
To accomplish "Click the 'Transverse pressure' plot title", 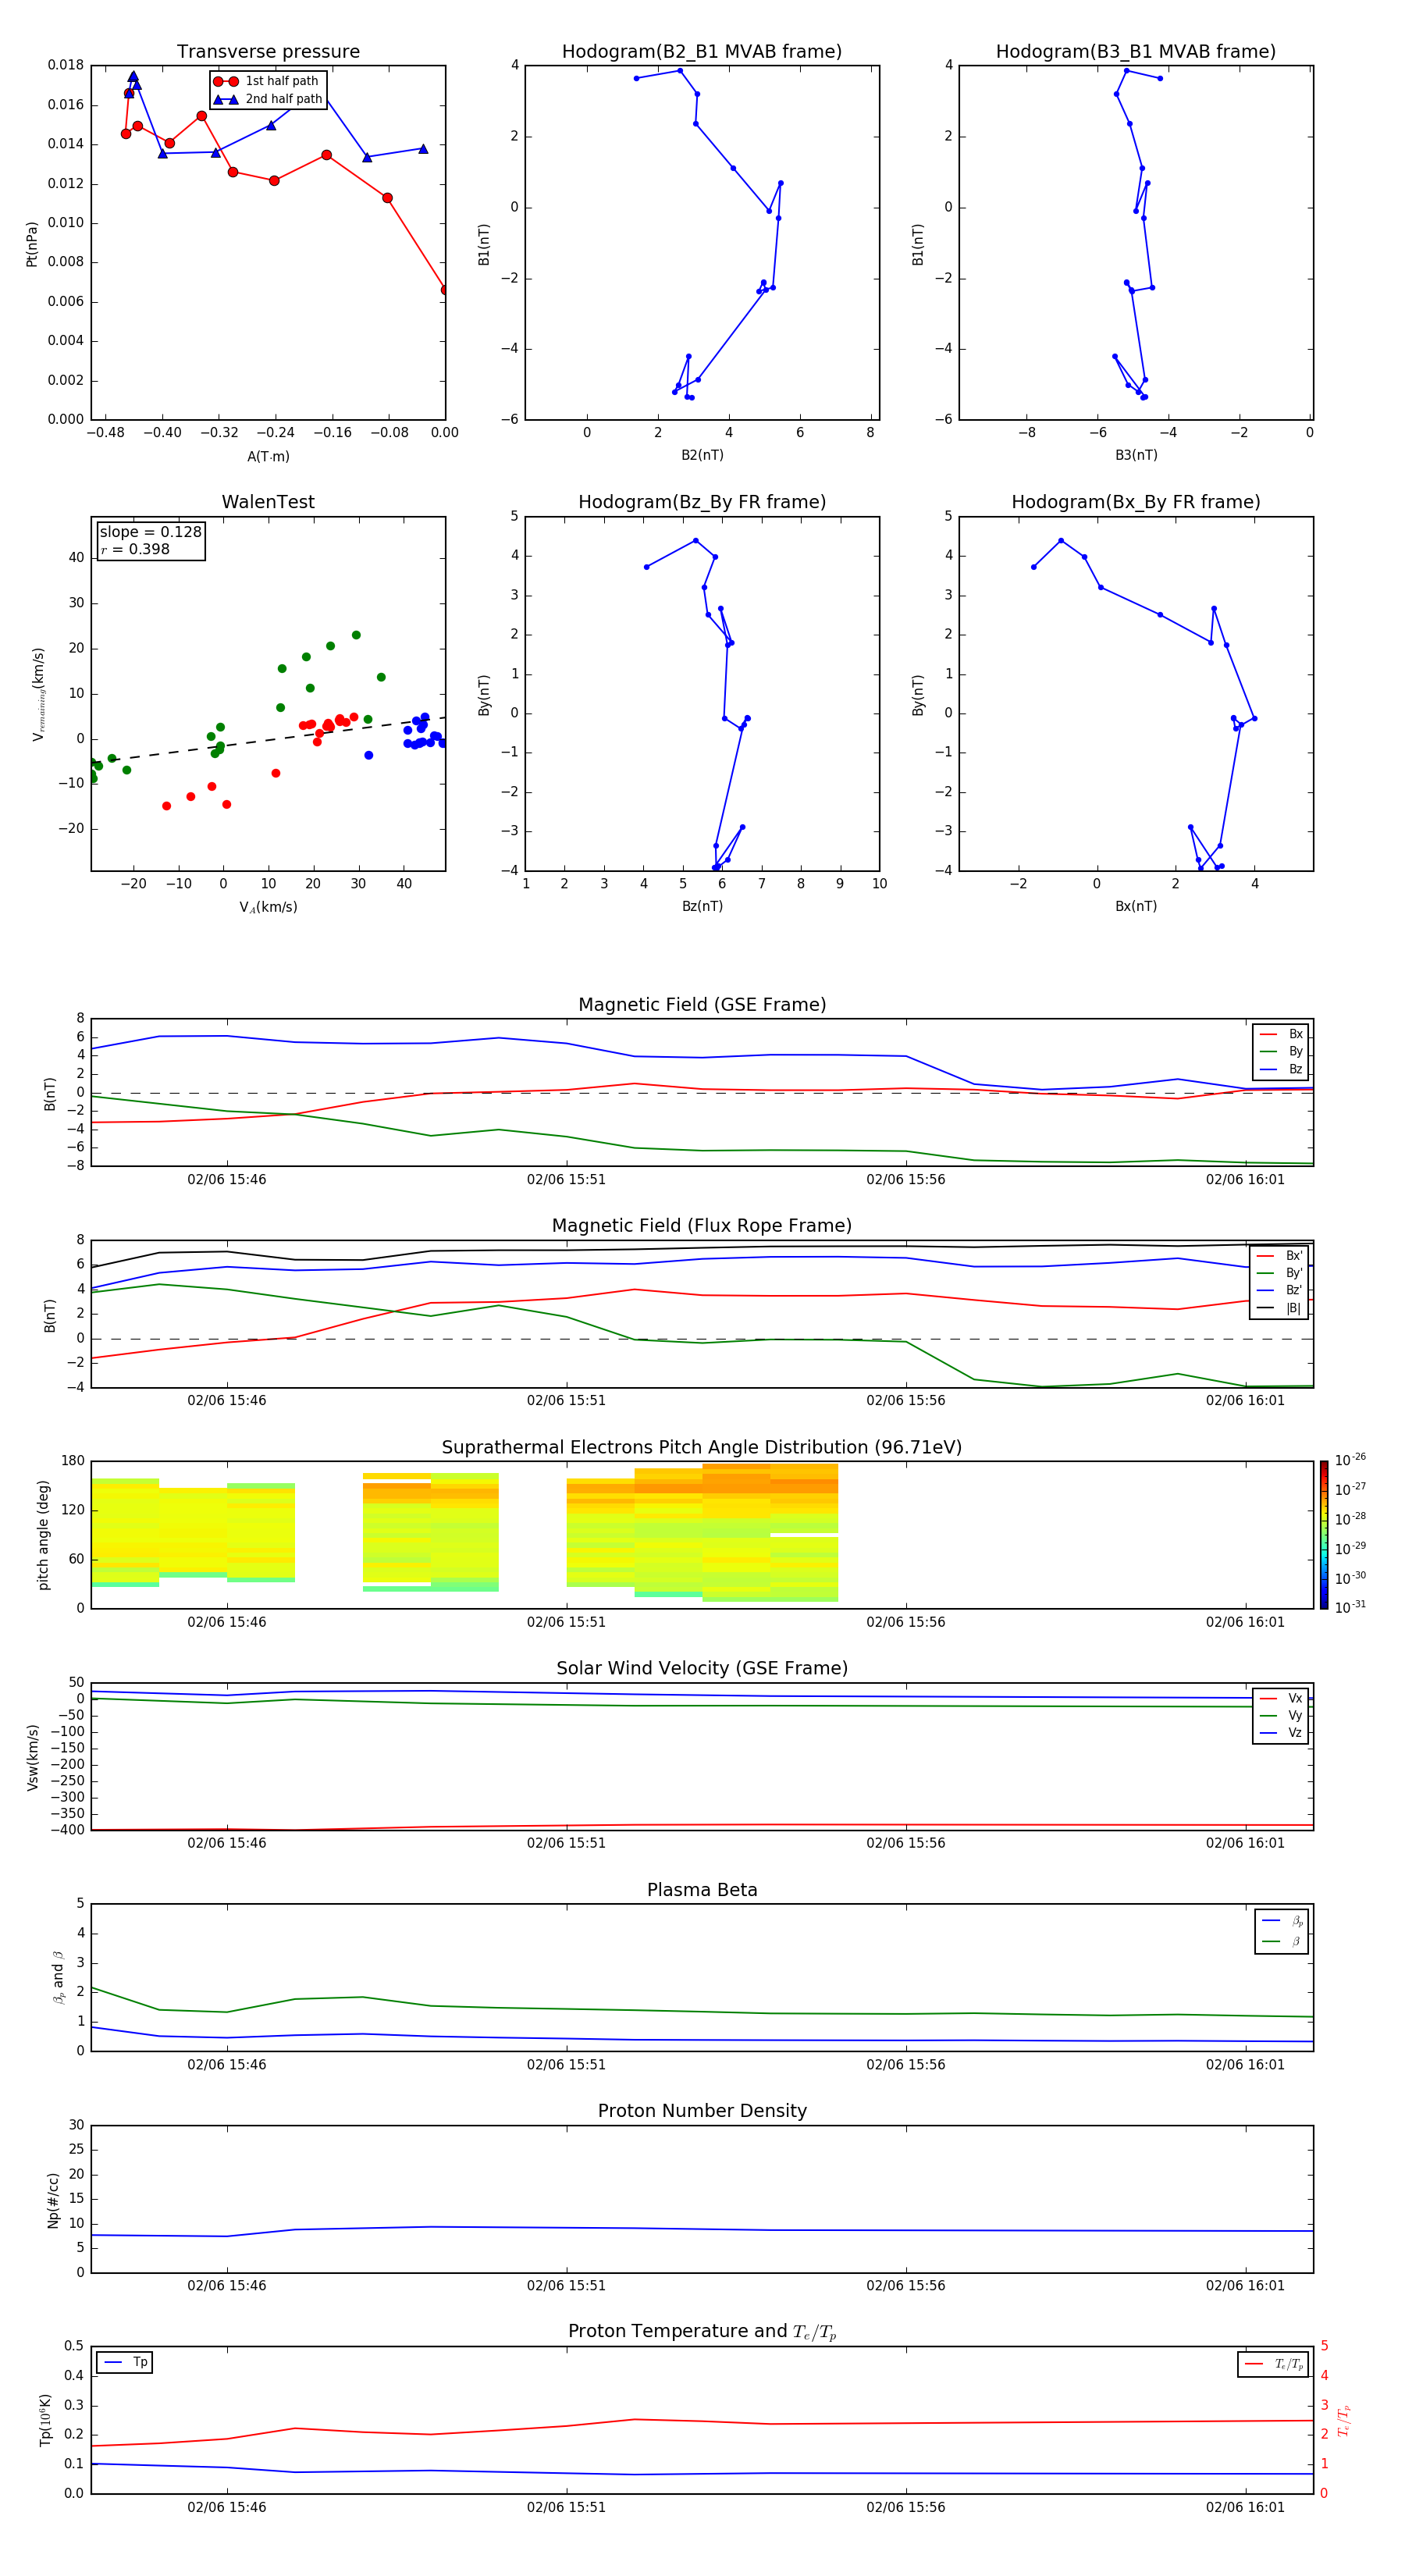I will coord(268,52).
